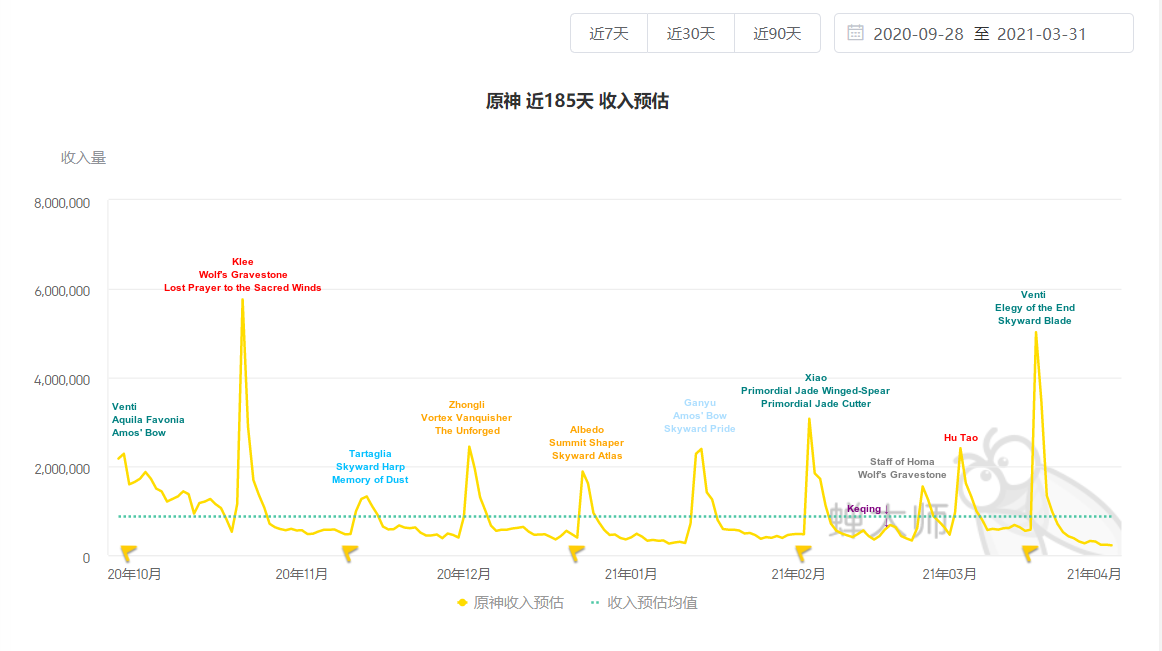Click the Memory of Dust label
This screenshot has height=651, width=1162.
(370, 480)
